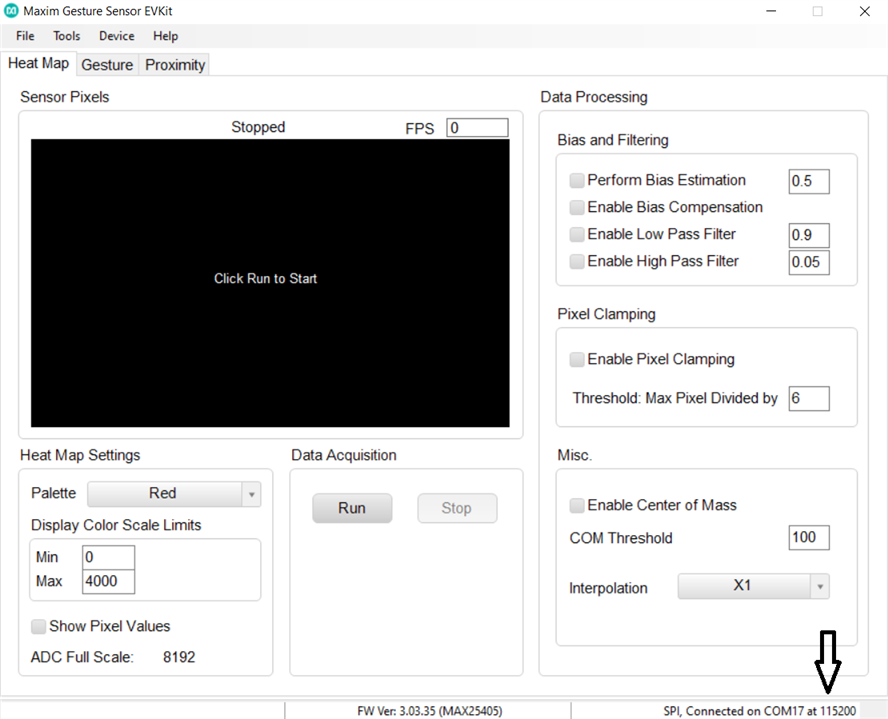Click the Max Pixel Divided by field
This screenshot has width=888, height=719.
809,399
